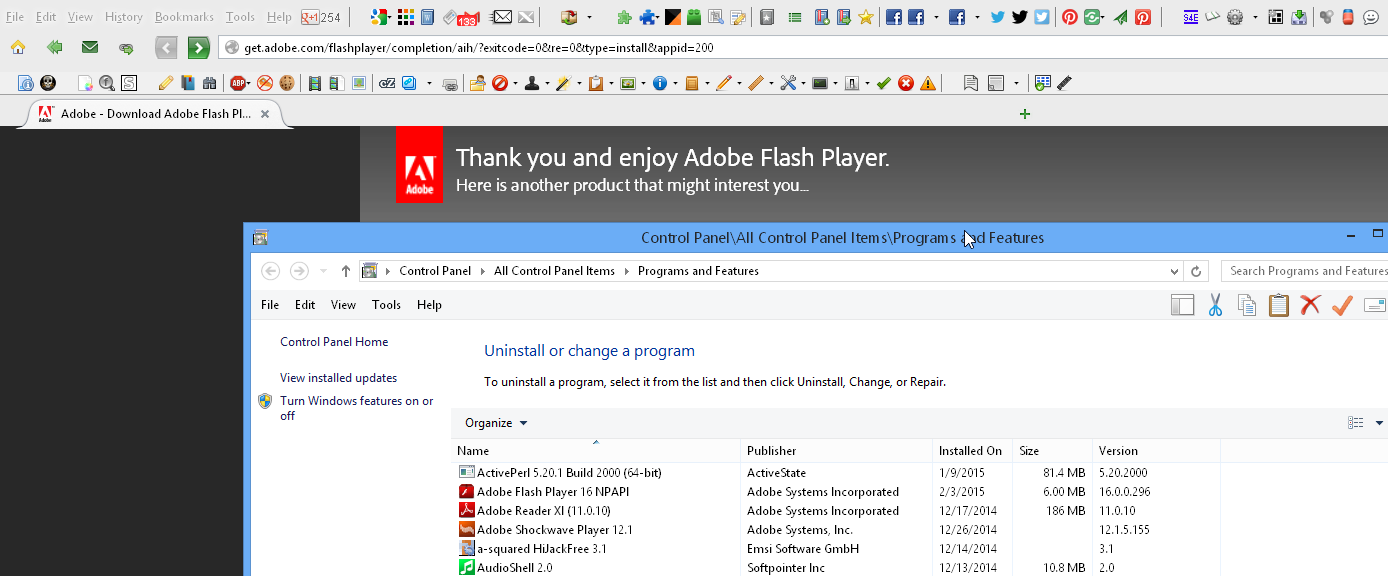The width and height of the screenshot is (1388, 576).
Task: Click the Search Programs and Features box
Action: 1304,271
